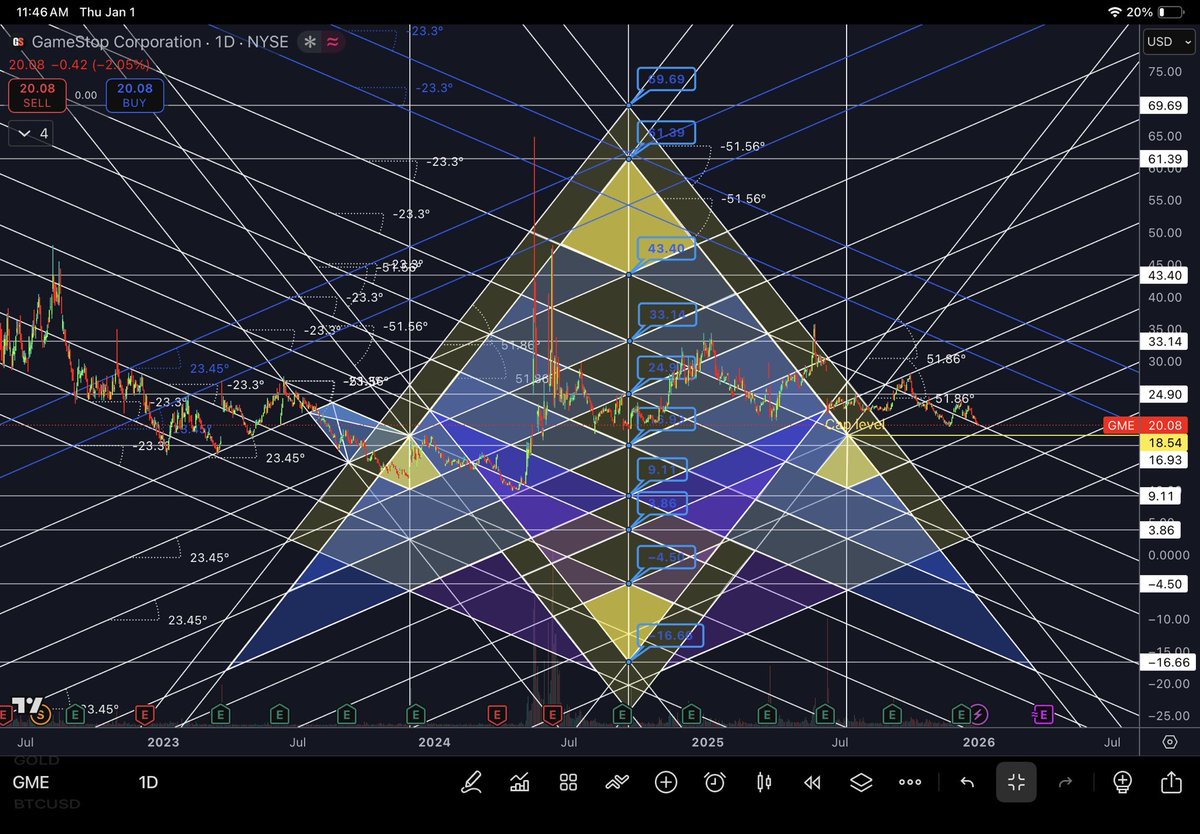Open the object tree layers icon
Image resolution: width=1200 pixels, height=834 pixels.
coord(861,782)
